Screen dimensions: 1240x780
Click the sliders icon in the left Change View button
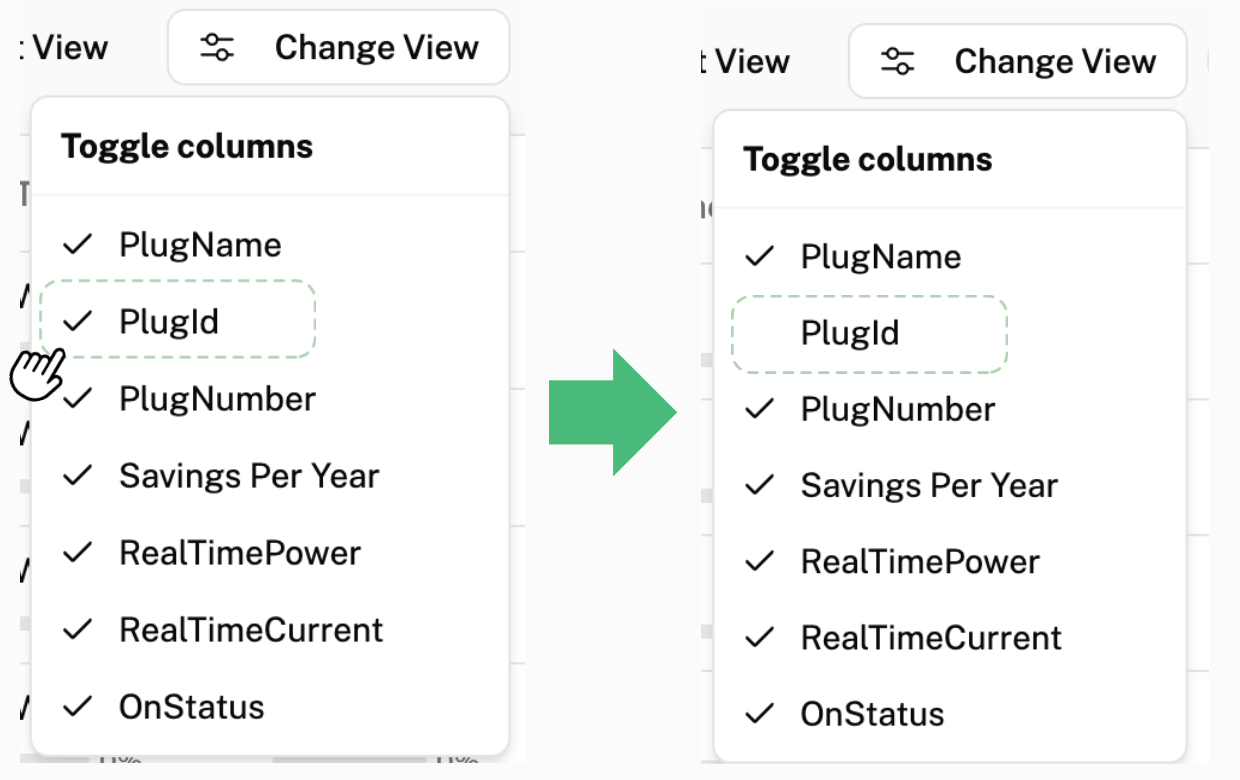point(217,47)
